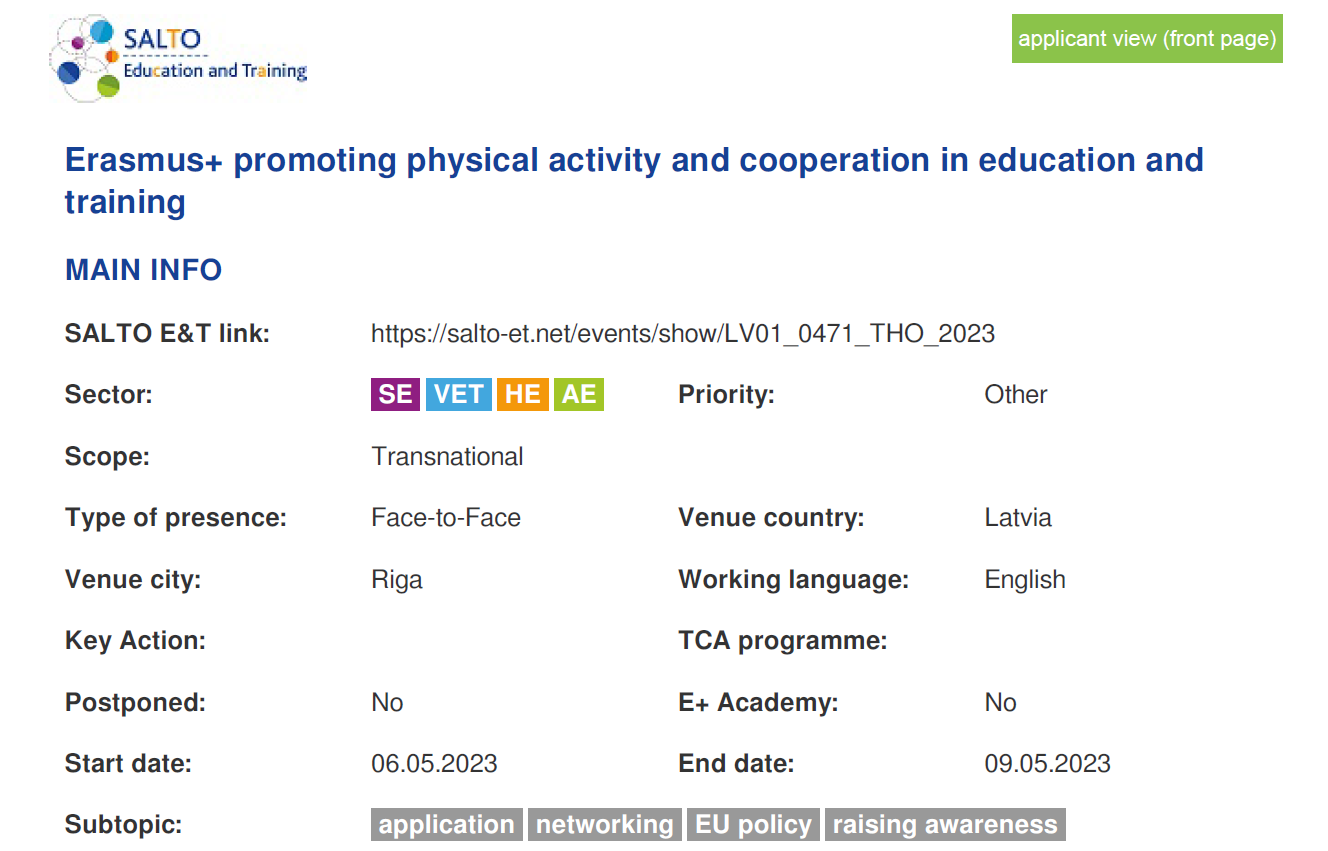
Task: Click the end date 09.05.2023
Action: pyautogui.click(x=1047, y=764)
